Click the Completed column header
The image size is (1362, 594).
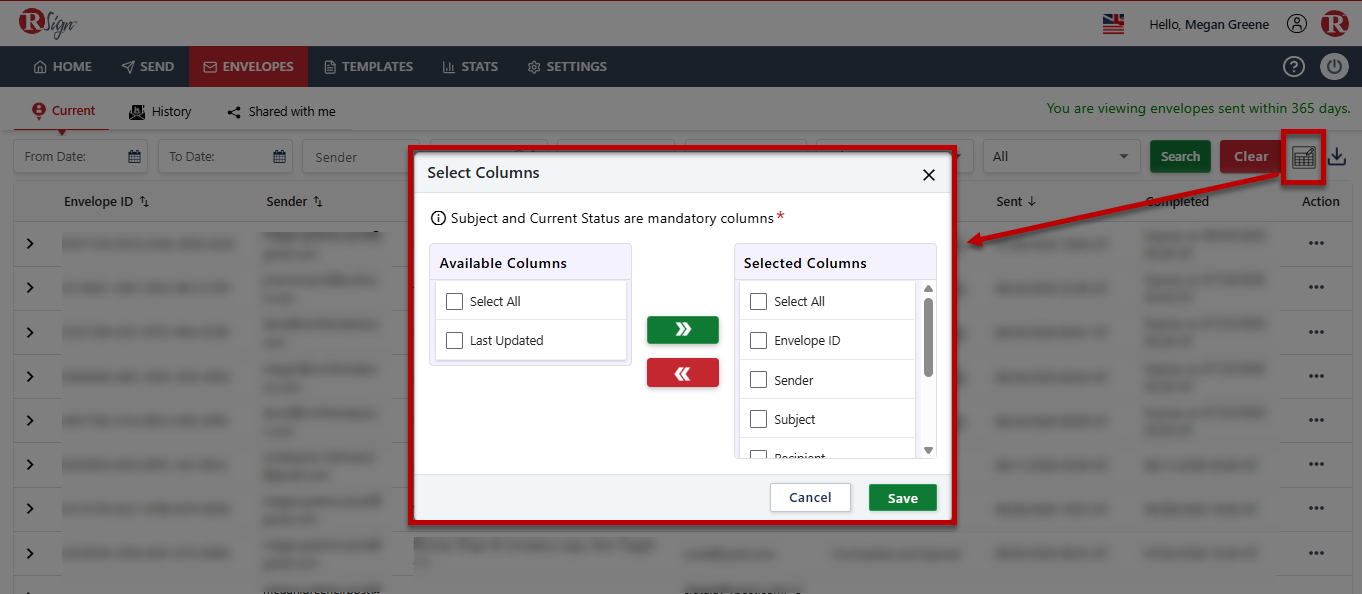click(x=1177, y=202)
